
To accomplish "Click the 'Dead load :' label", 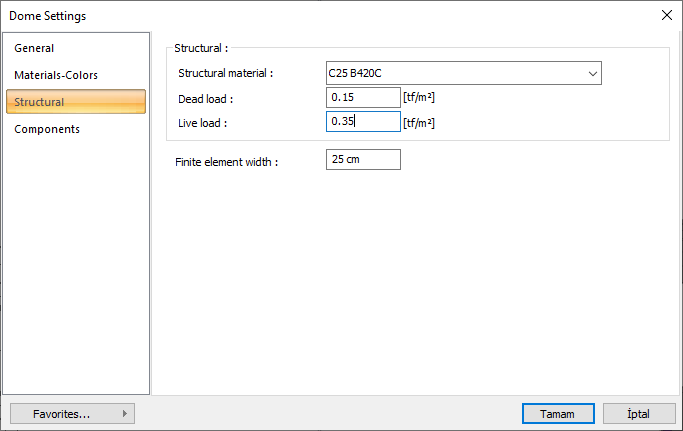I will (205, 99).
